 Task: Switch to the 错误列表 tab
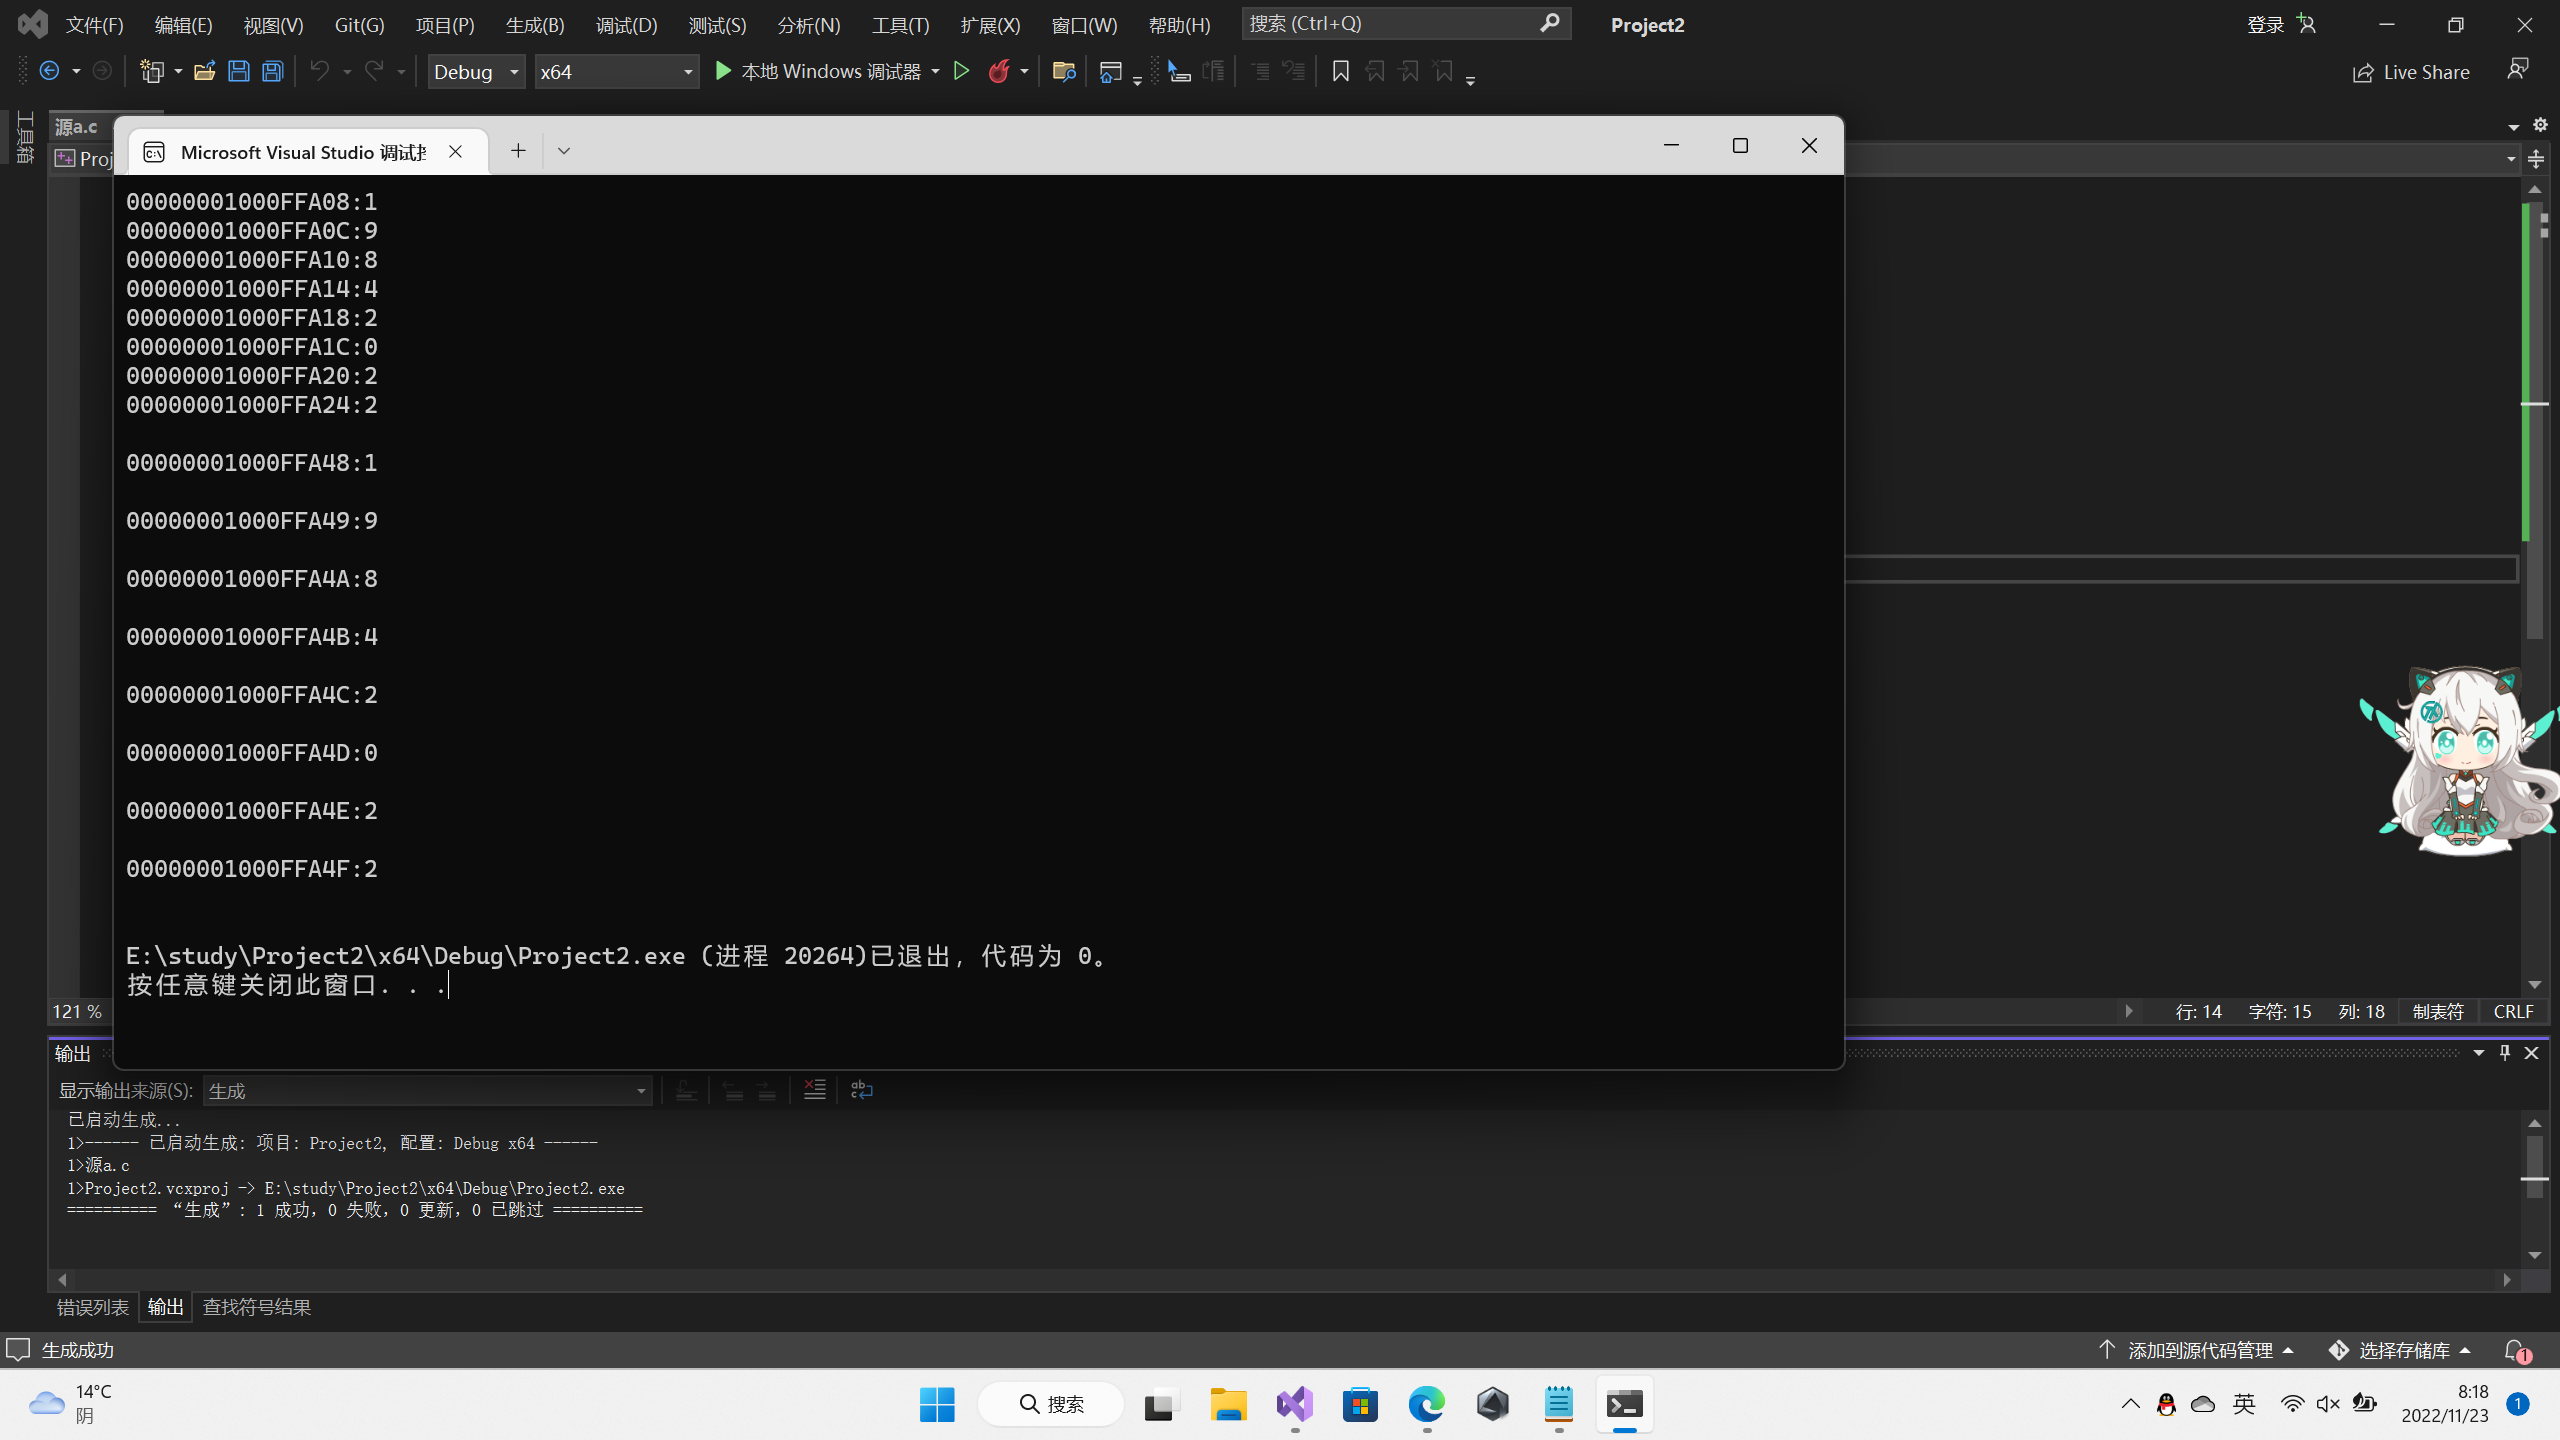pos(92,1307)
